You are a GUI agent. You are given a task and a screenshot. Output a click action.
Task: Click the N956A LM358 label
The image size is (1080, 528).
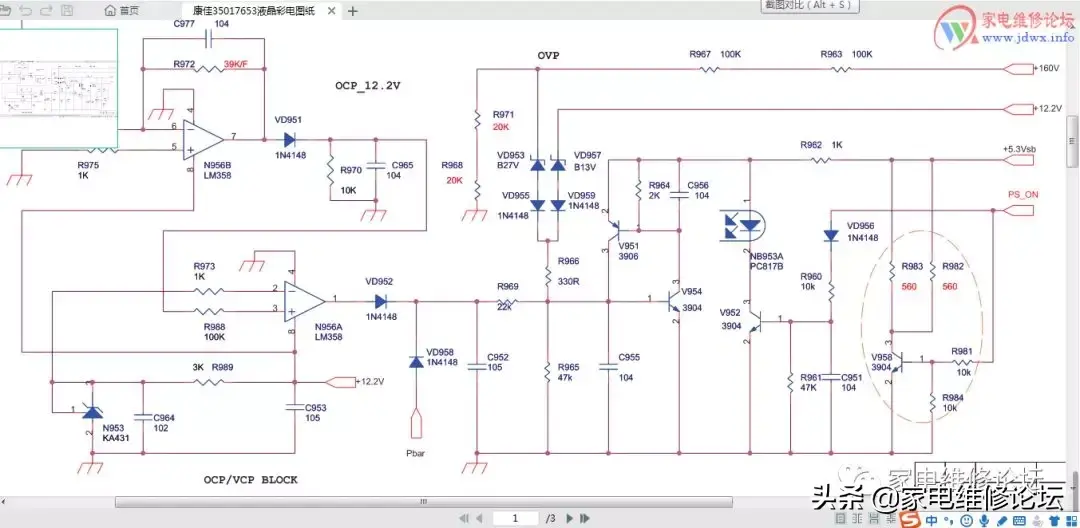pos(329,332)
